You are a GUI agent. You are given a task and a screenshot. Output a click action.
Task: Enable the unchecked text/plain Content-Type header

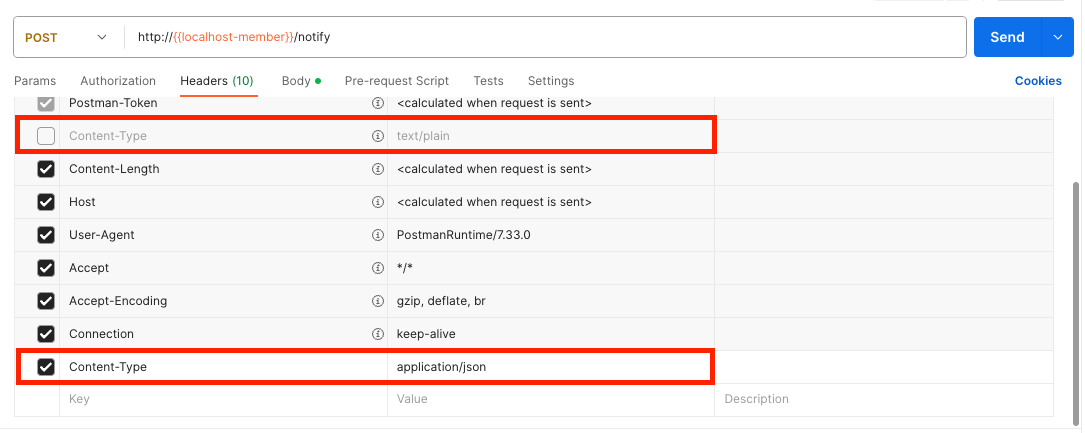click(x=46, y=136)
